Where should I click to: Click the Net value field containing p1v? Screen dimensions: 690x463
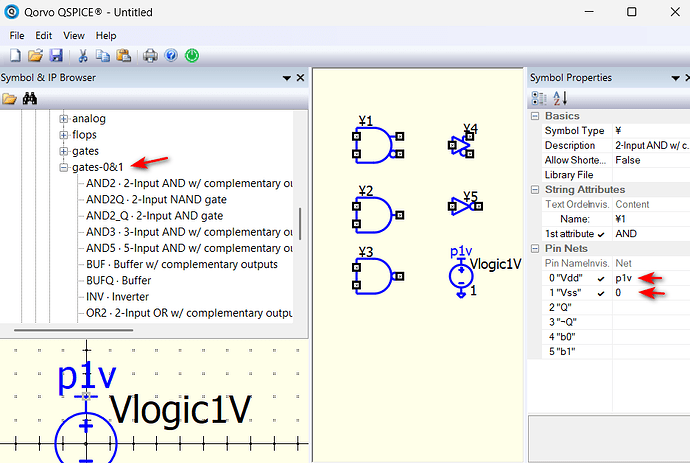tap(650, 277)
